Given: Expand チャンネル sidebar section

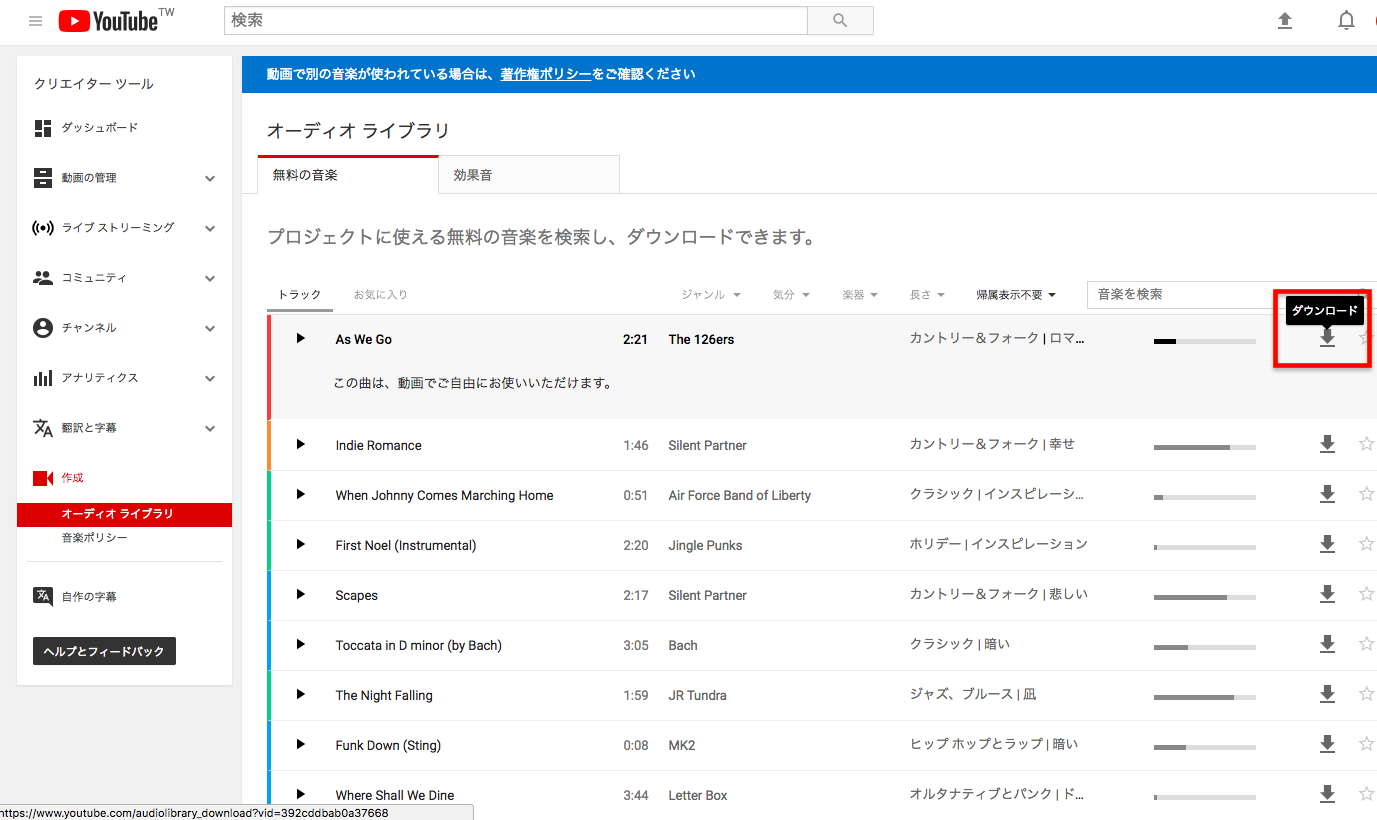Looking at the screenshot, I should (210, 328).
